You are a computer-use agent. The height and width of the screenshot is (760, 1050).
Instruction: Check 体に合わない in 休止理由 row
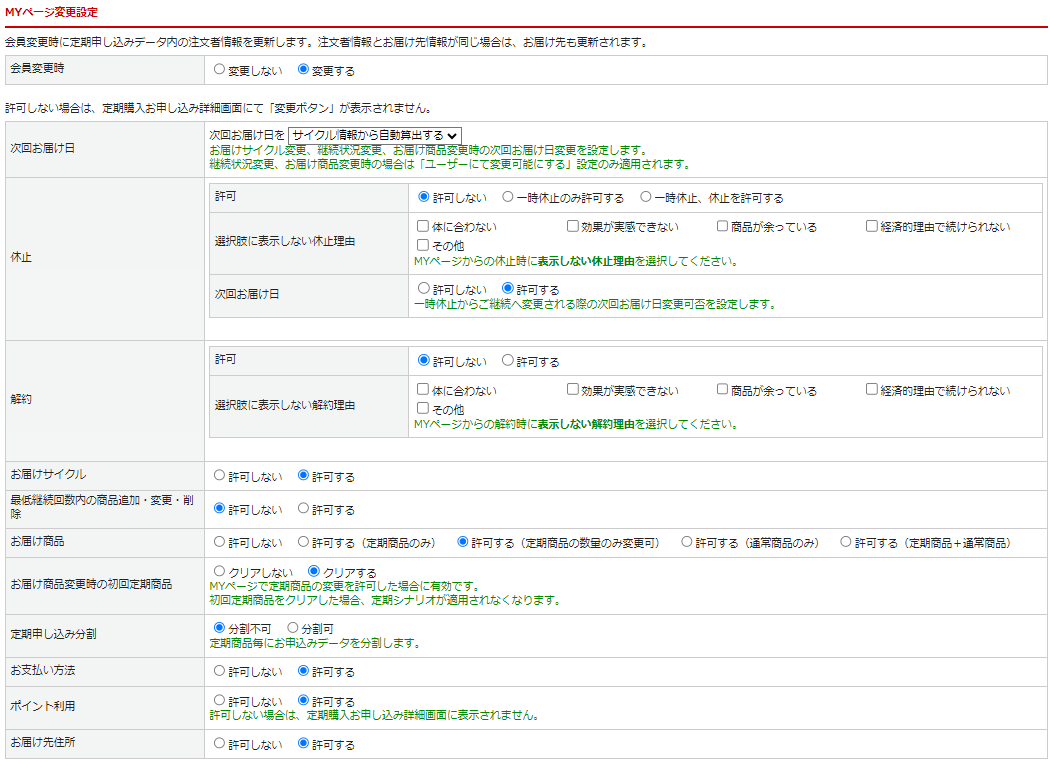coord(423,226)
